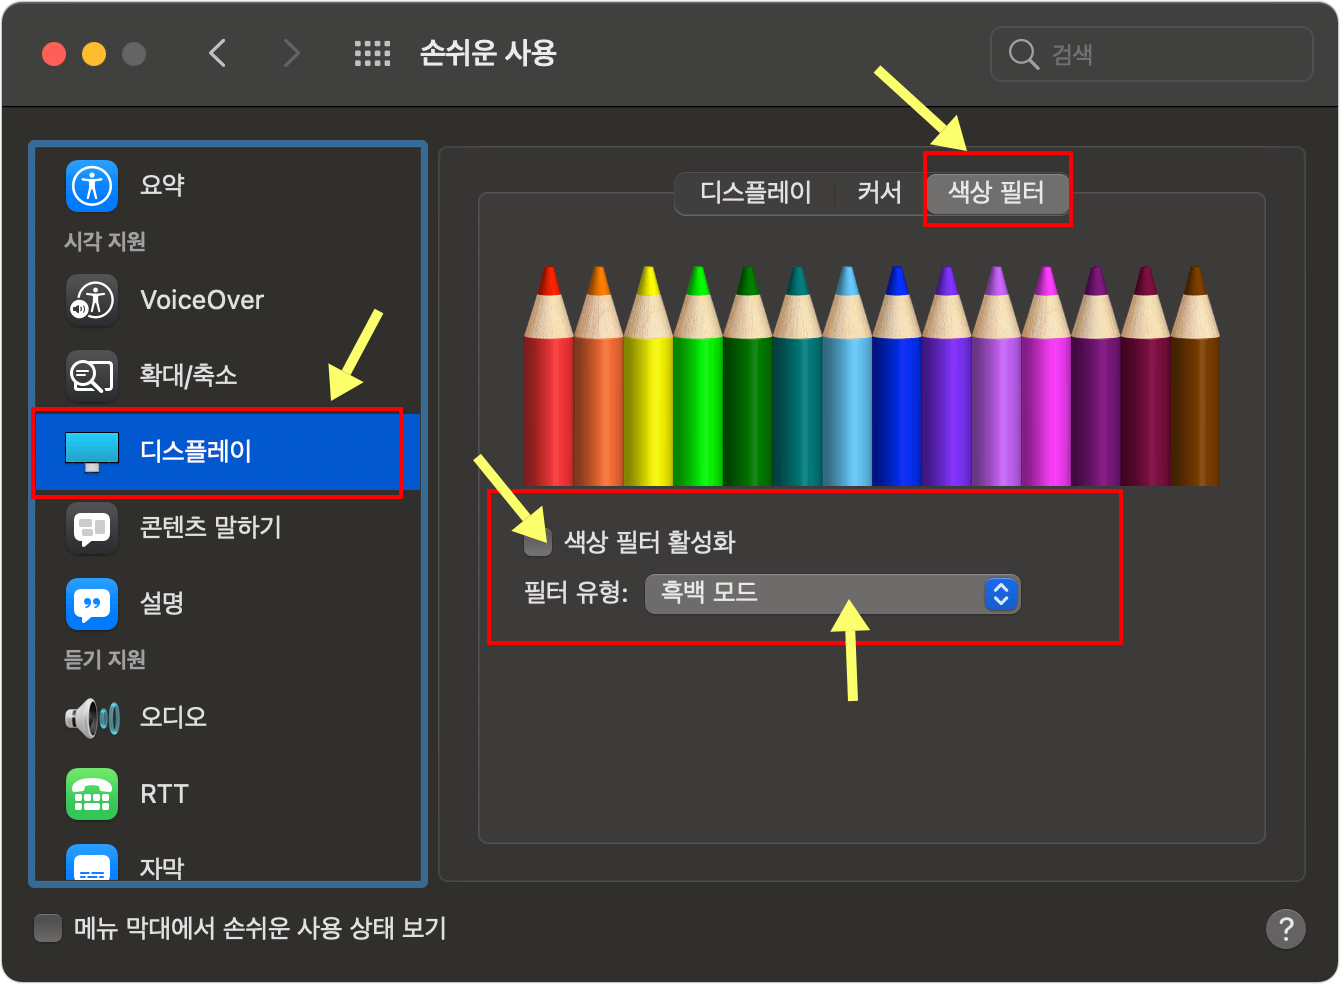Go forward with the right chevron
The width and height of the screenshot is (1340, 984).
pyautogui.click(x=291, y=53)
